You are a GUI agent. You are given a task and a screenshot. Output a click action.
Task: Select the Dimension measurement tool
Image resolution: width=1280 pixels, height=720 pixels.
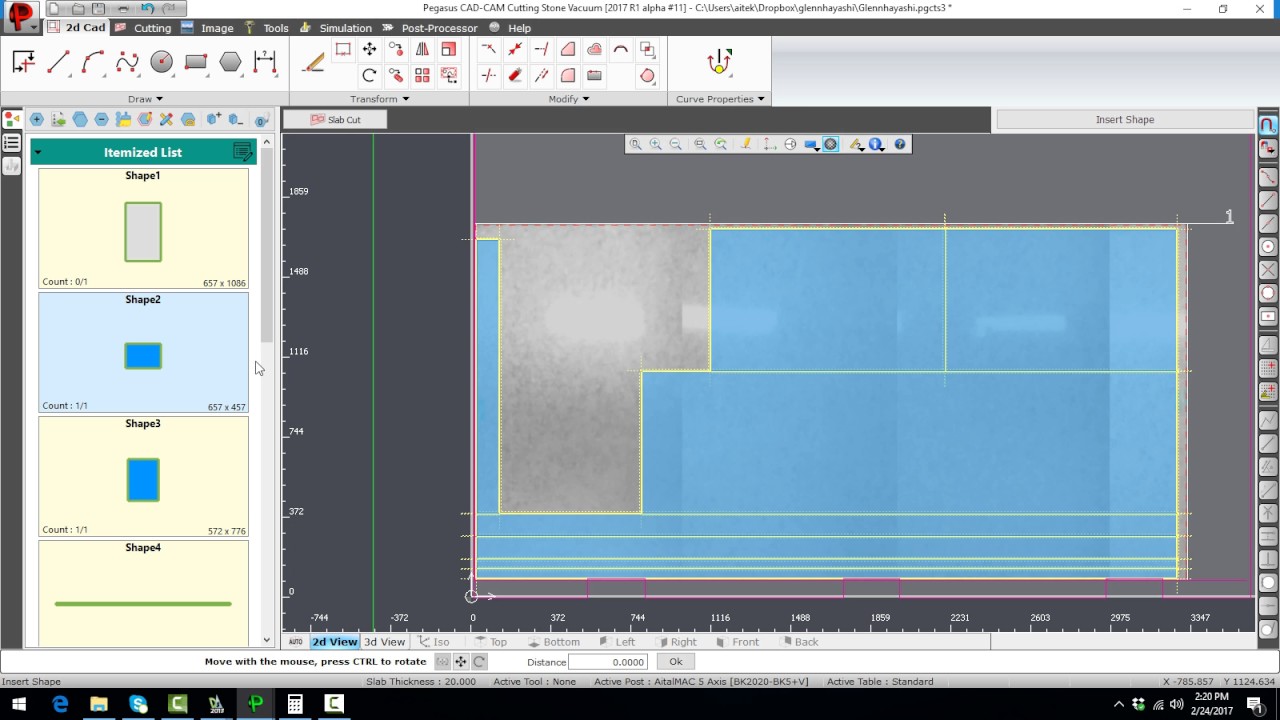click(x=265, y=62)
